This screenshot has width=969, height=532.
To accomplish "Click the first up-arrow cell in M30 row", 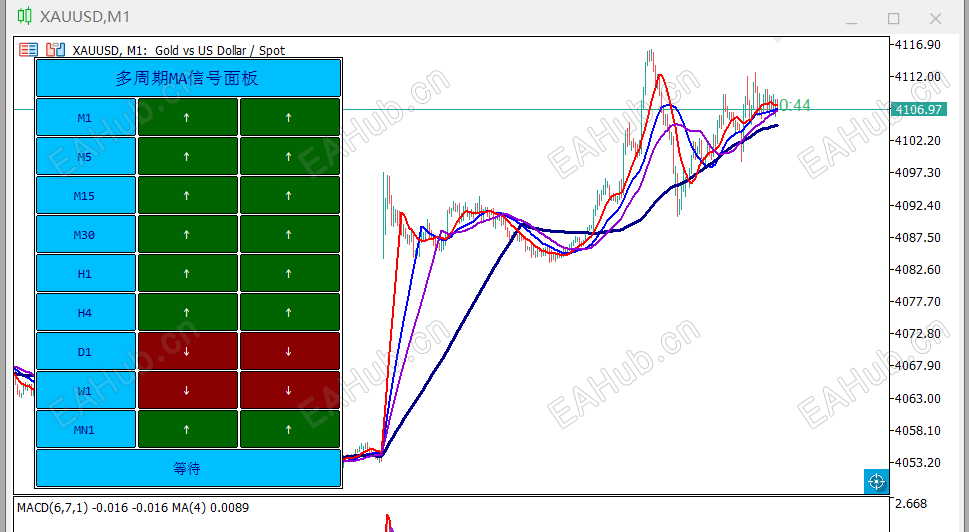I will [x=187, y=234].
